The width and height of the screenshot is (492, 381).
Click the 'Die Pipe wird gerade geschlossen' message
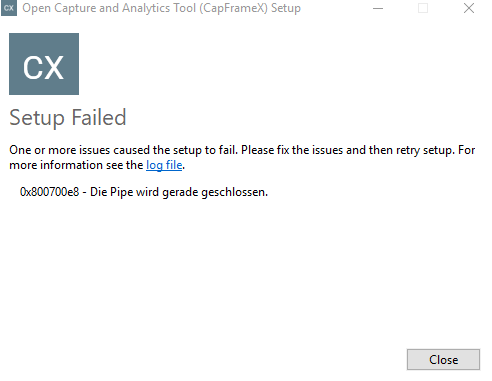(179, 192)
